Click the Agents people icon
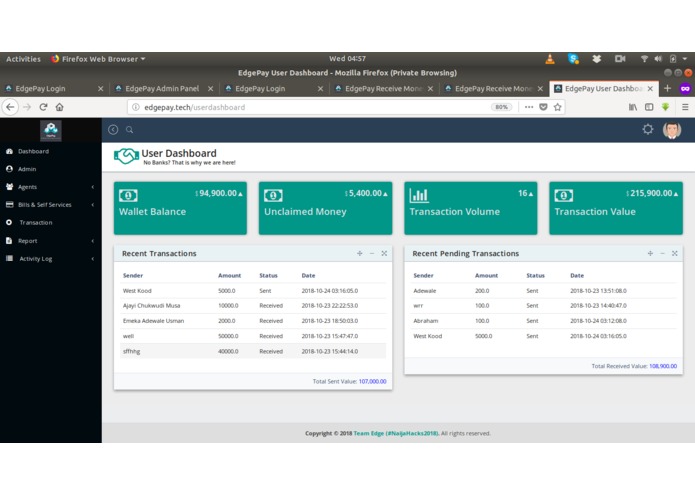Viewport: 695px width, 494px height. pyautogui.click(x=9, y=187)
